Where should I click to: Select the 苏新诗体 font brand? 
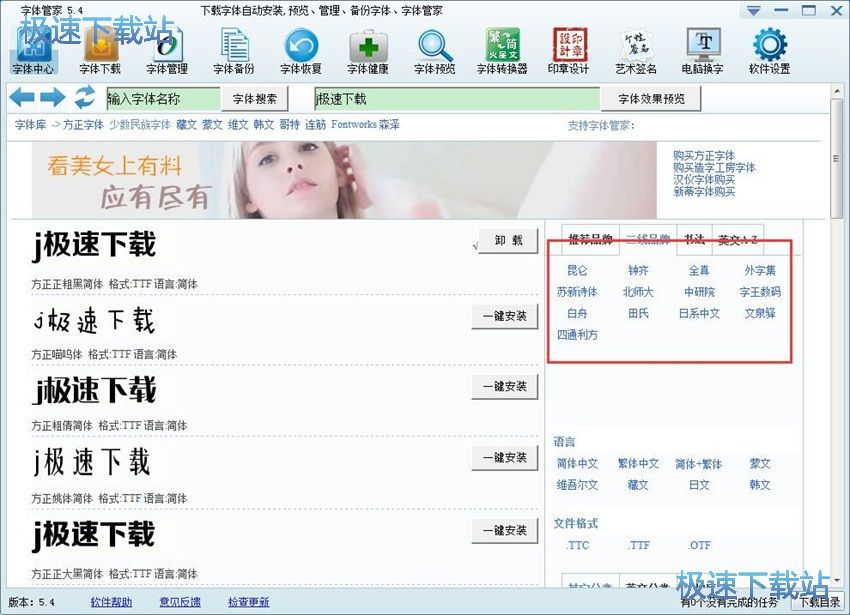click(x=577, y=292)
